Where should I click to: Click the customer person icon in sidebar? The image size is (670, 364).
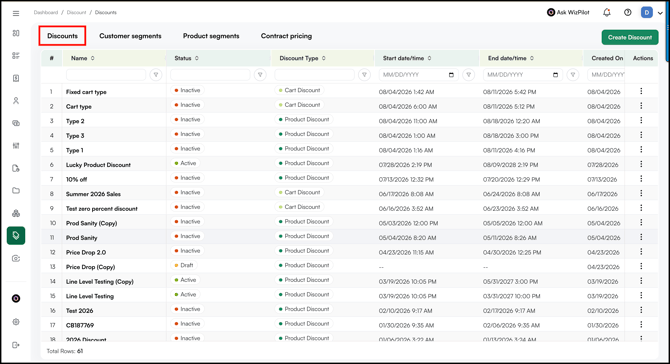16,100
